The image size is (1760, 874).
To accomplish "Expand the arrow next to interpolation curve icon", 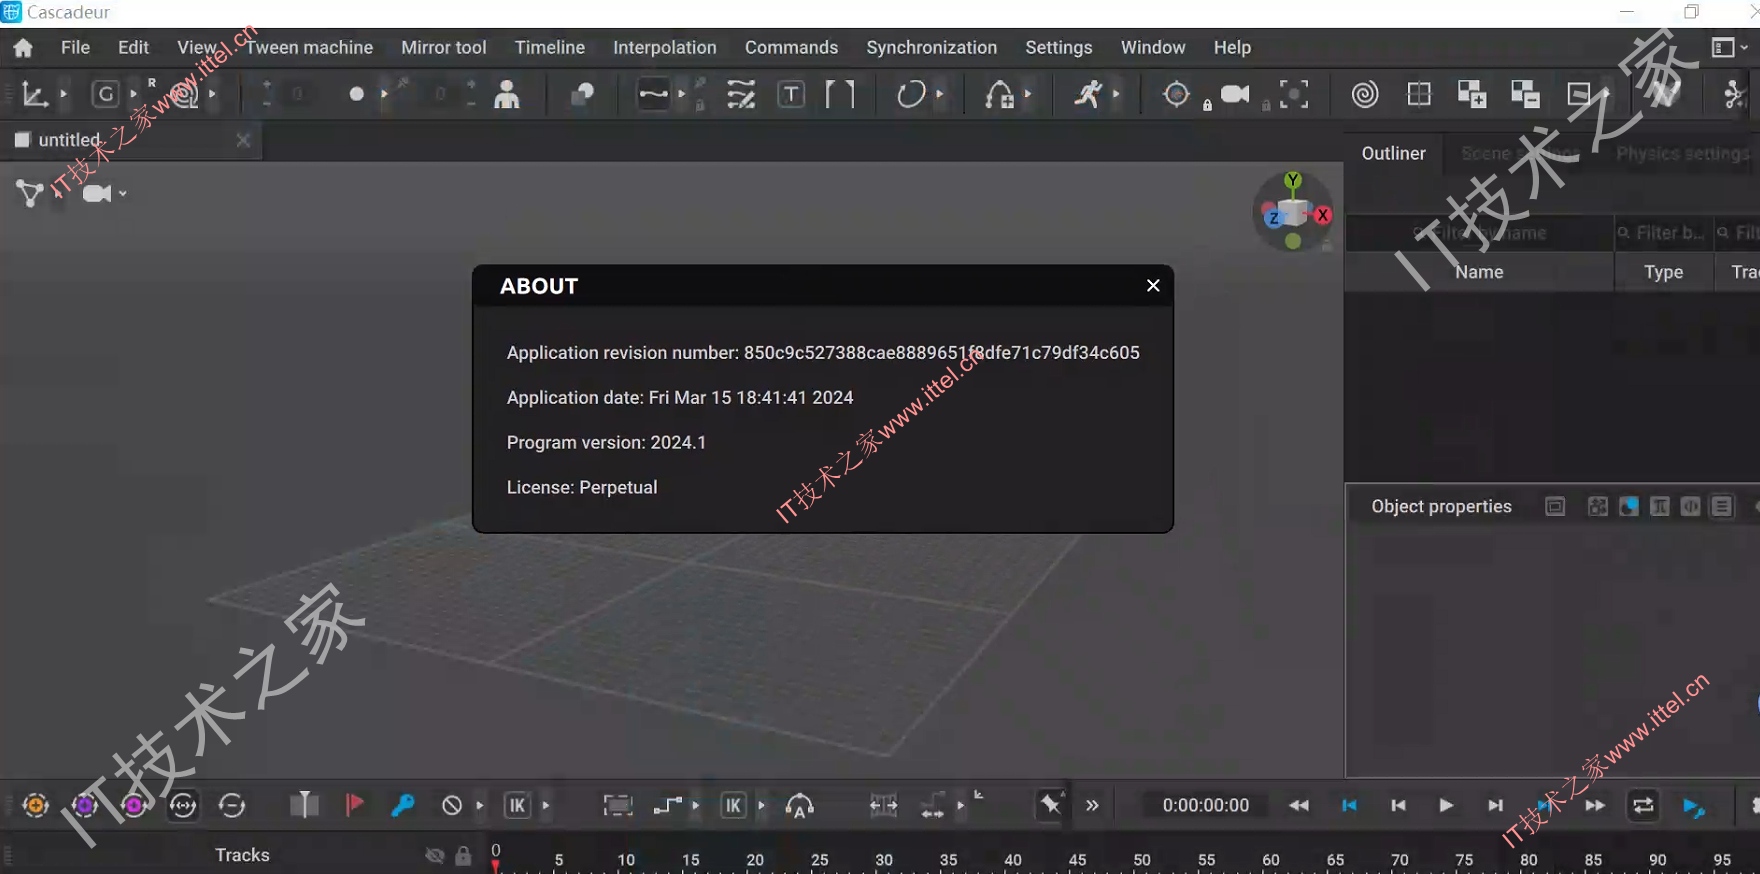I will click(682, 95).
